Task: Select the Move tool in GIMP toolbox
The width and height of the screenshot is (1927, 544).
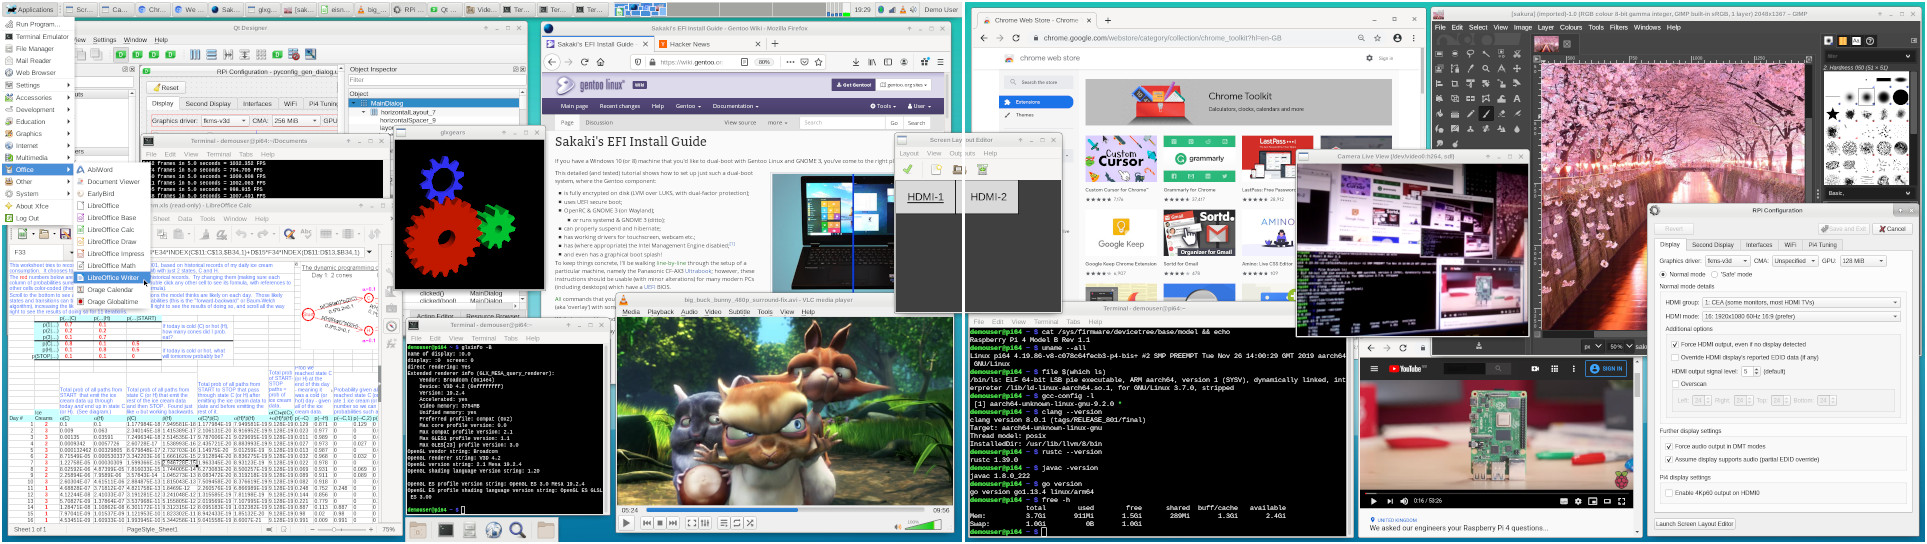Action: [1517, 68]
